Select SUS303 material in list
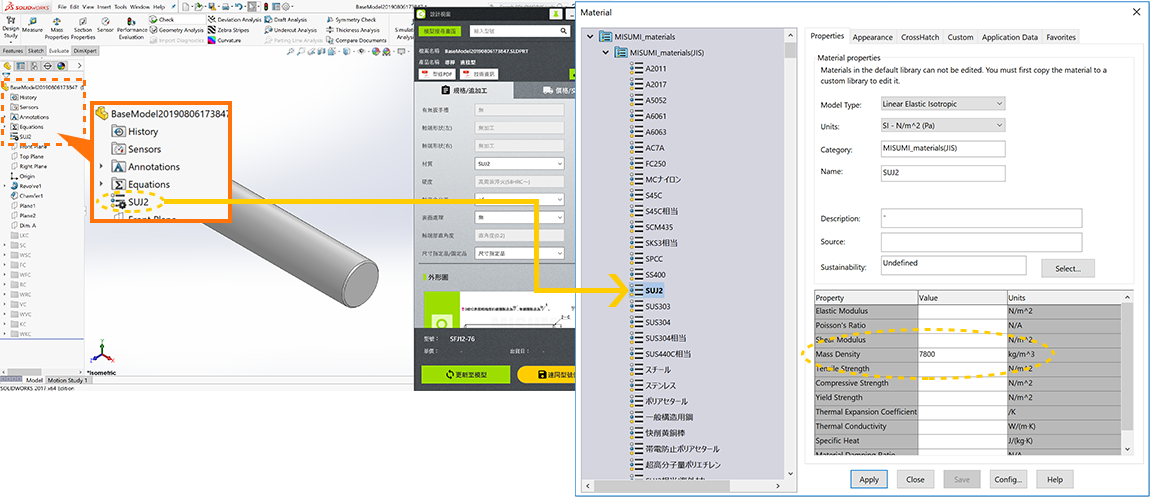The image size is (1150, 497). click(657, 306)
